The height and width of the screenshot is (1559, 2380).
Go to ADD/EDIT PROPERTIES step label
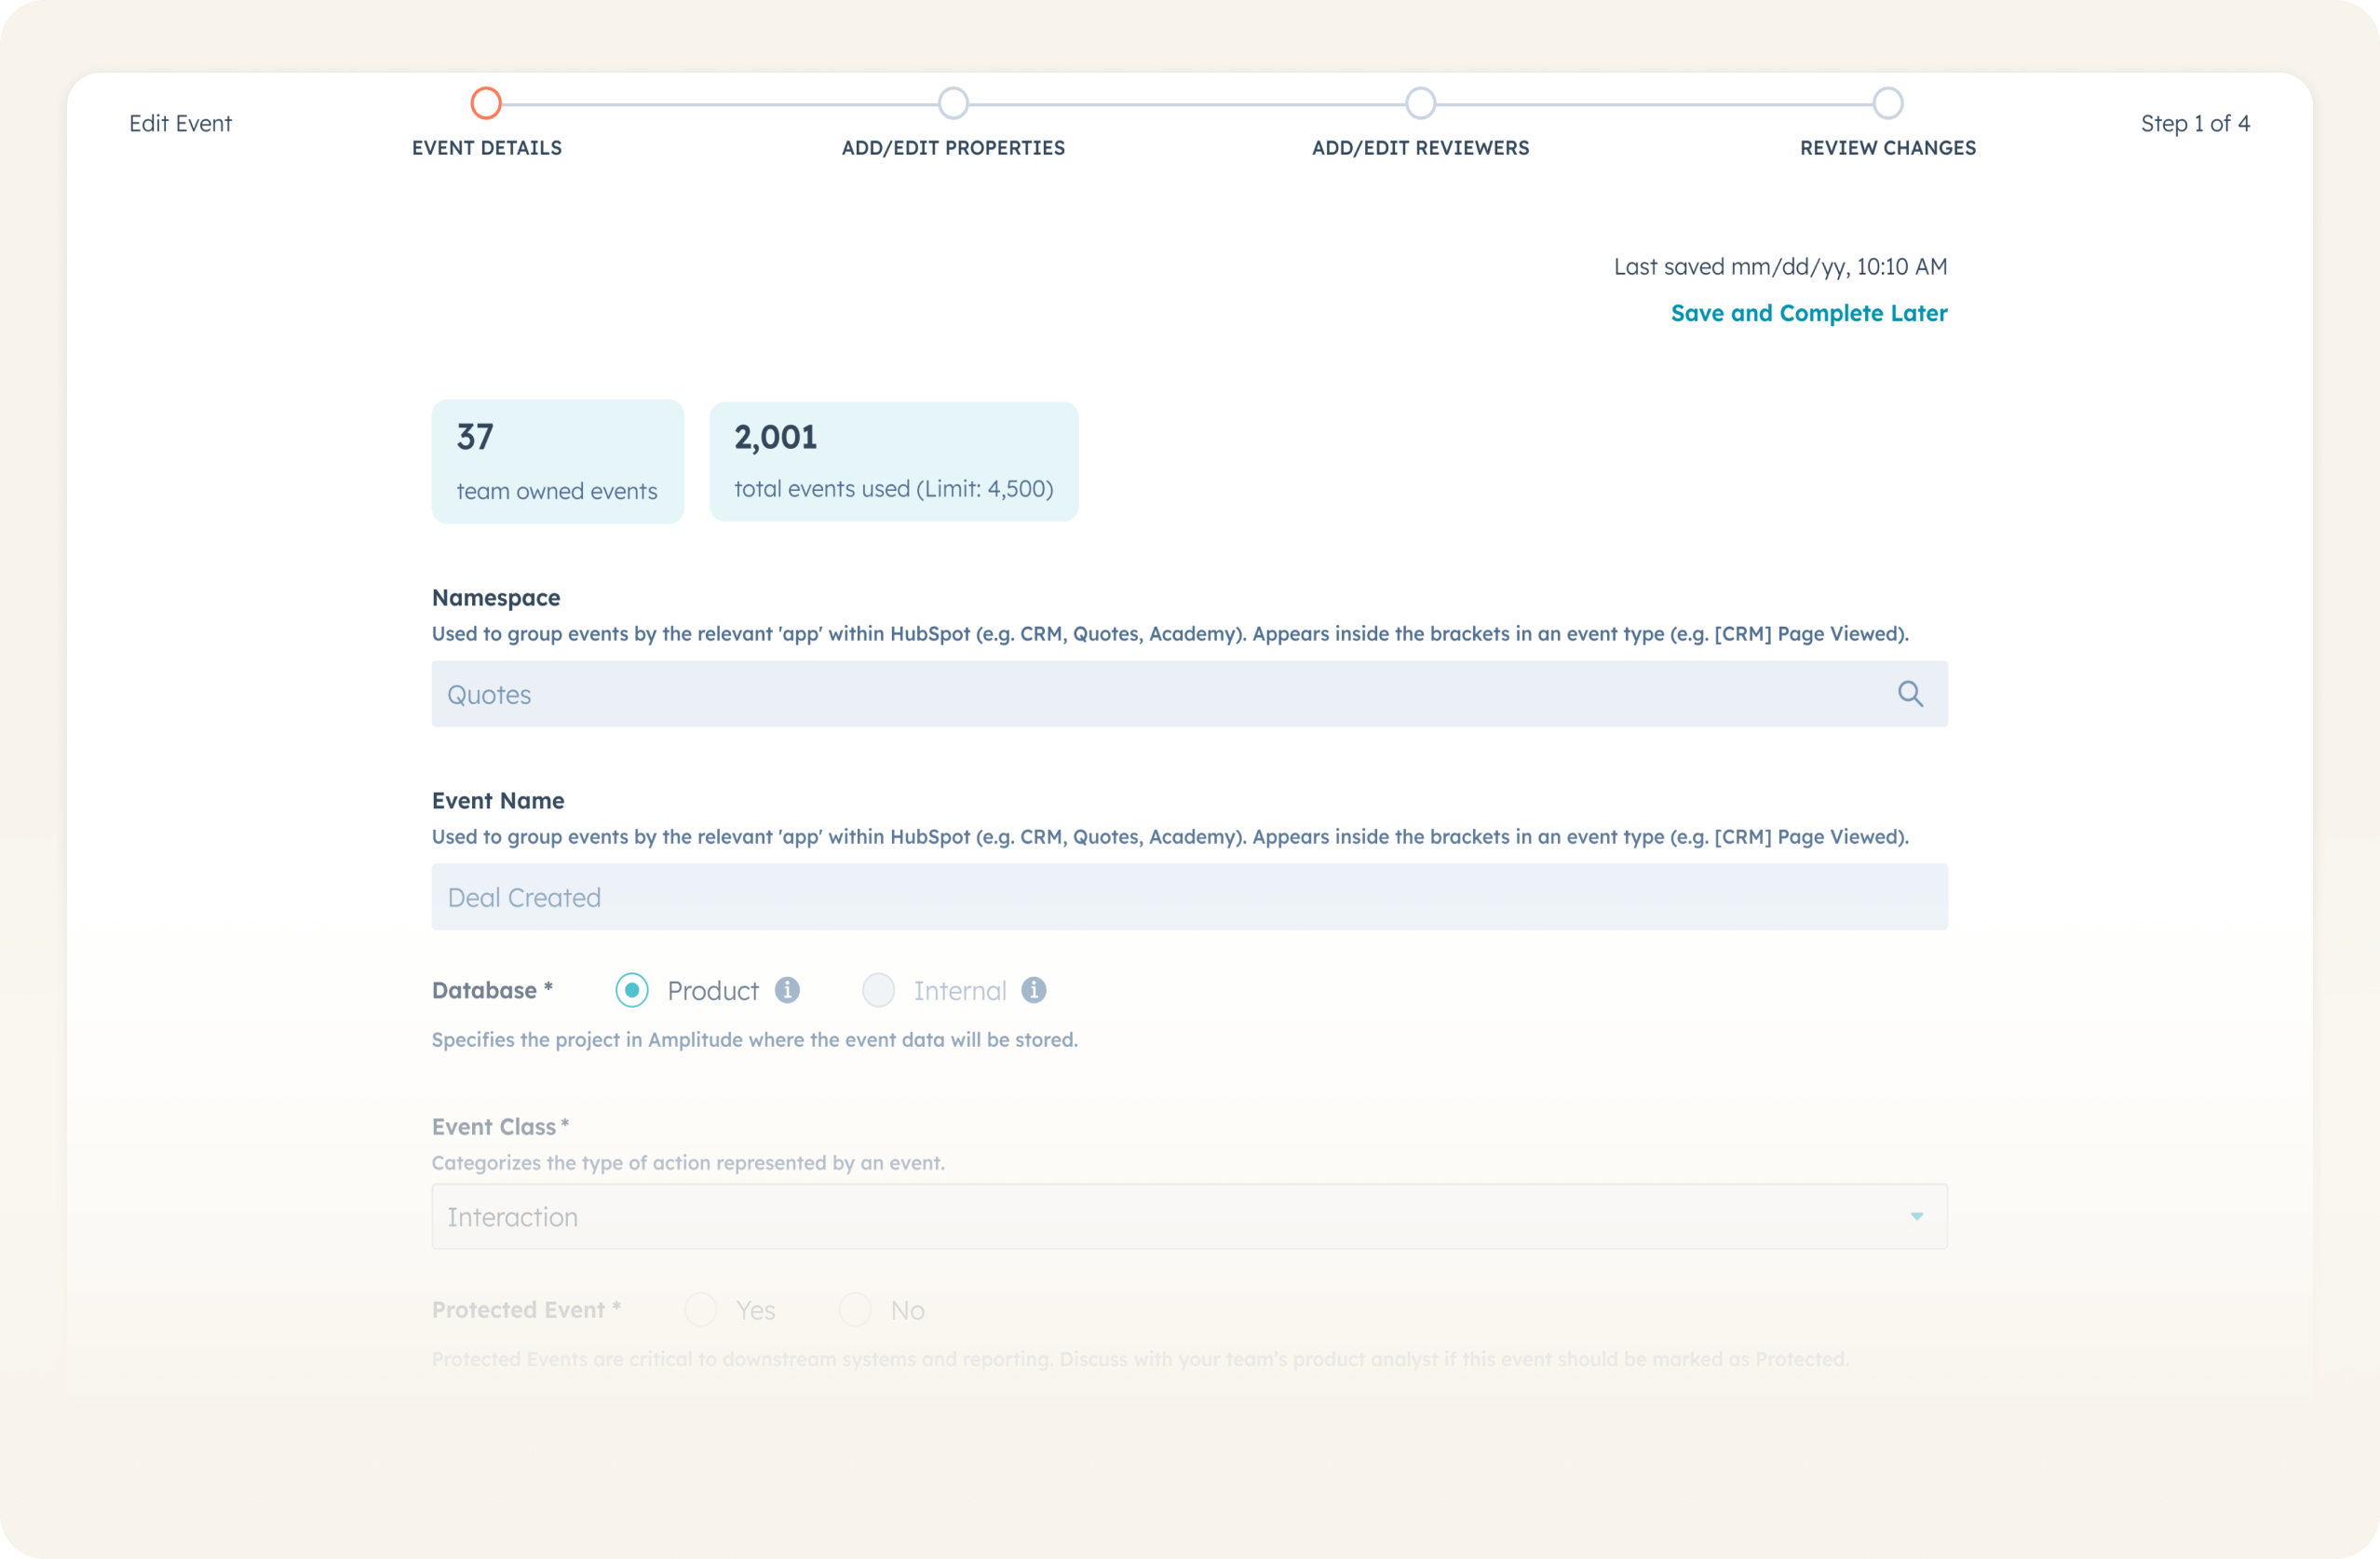tap(953, 148)
